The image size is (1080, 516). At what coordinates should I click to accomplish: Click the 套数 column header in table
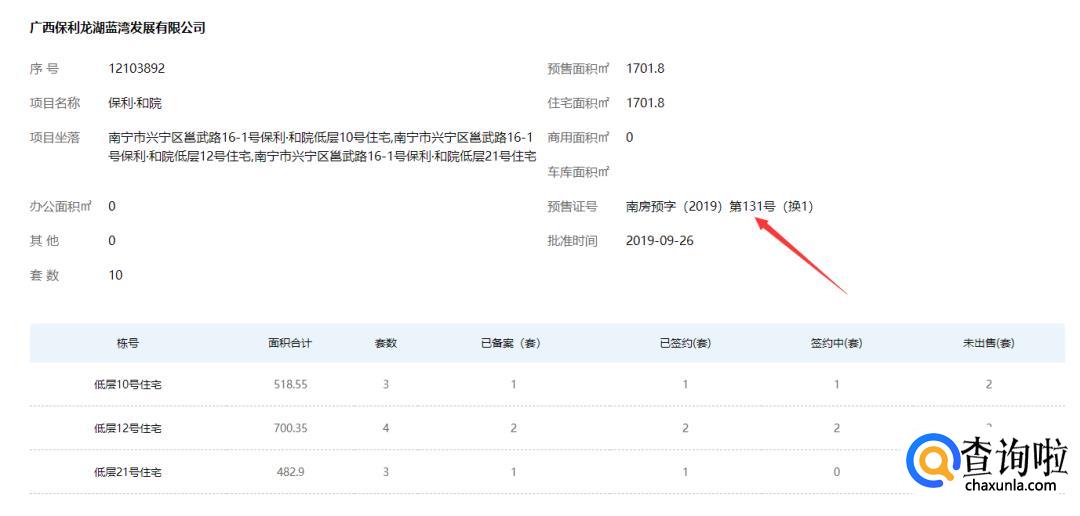point(385,343)
